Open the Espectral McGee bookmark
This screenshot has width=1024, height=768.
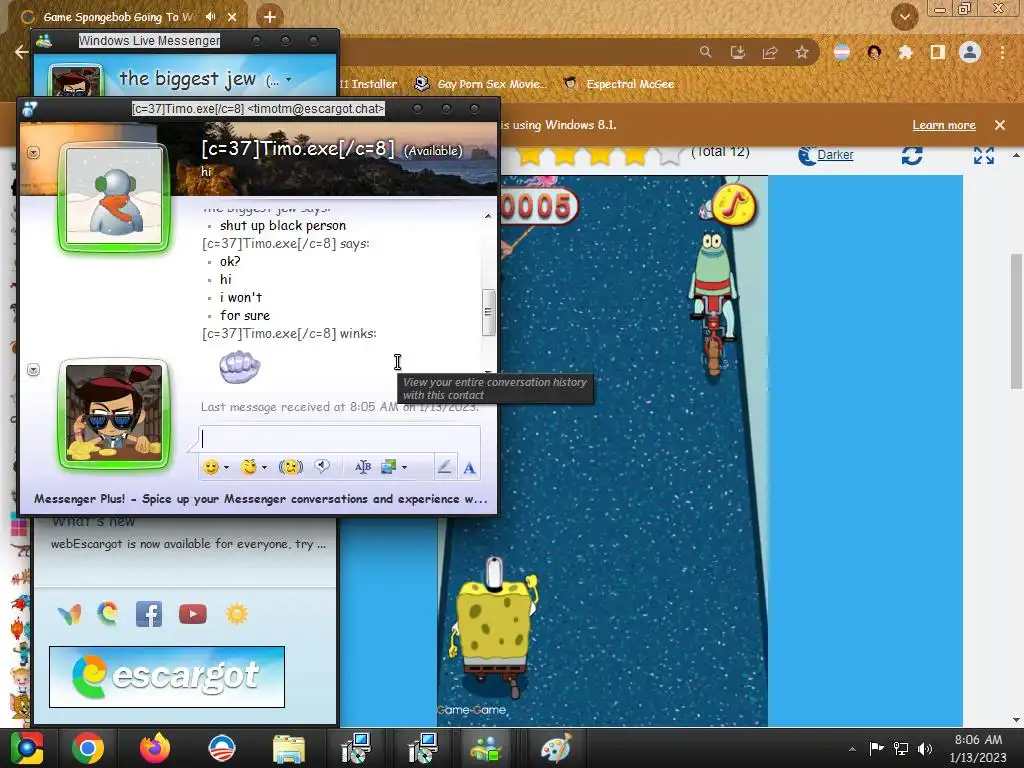click(618, 84)
